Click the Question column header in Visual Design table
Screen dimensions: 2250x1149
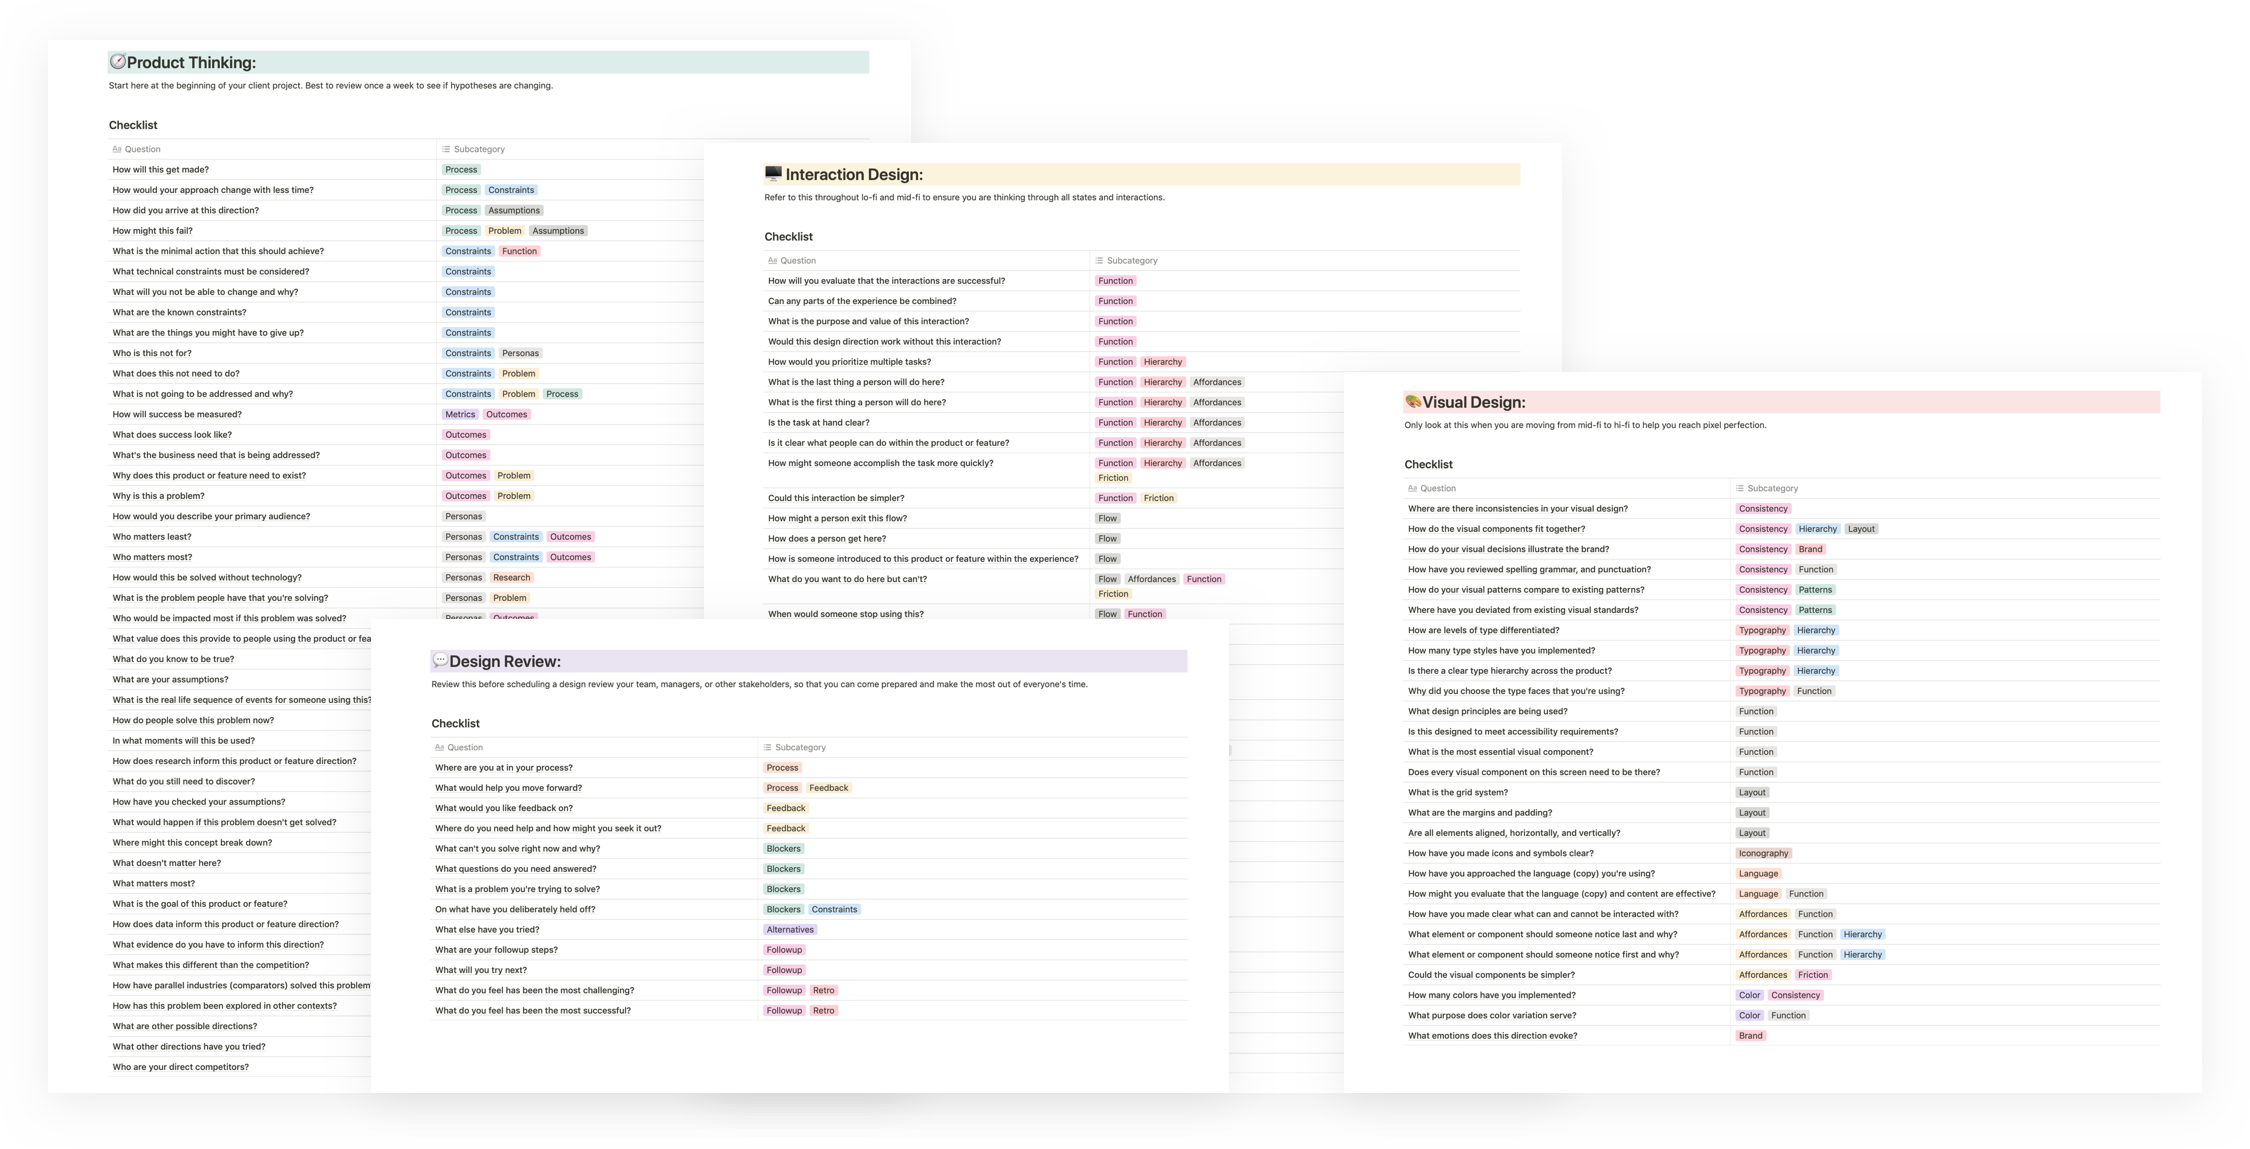[1432, 489]
